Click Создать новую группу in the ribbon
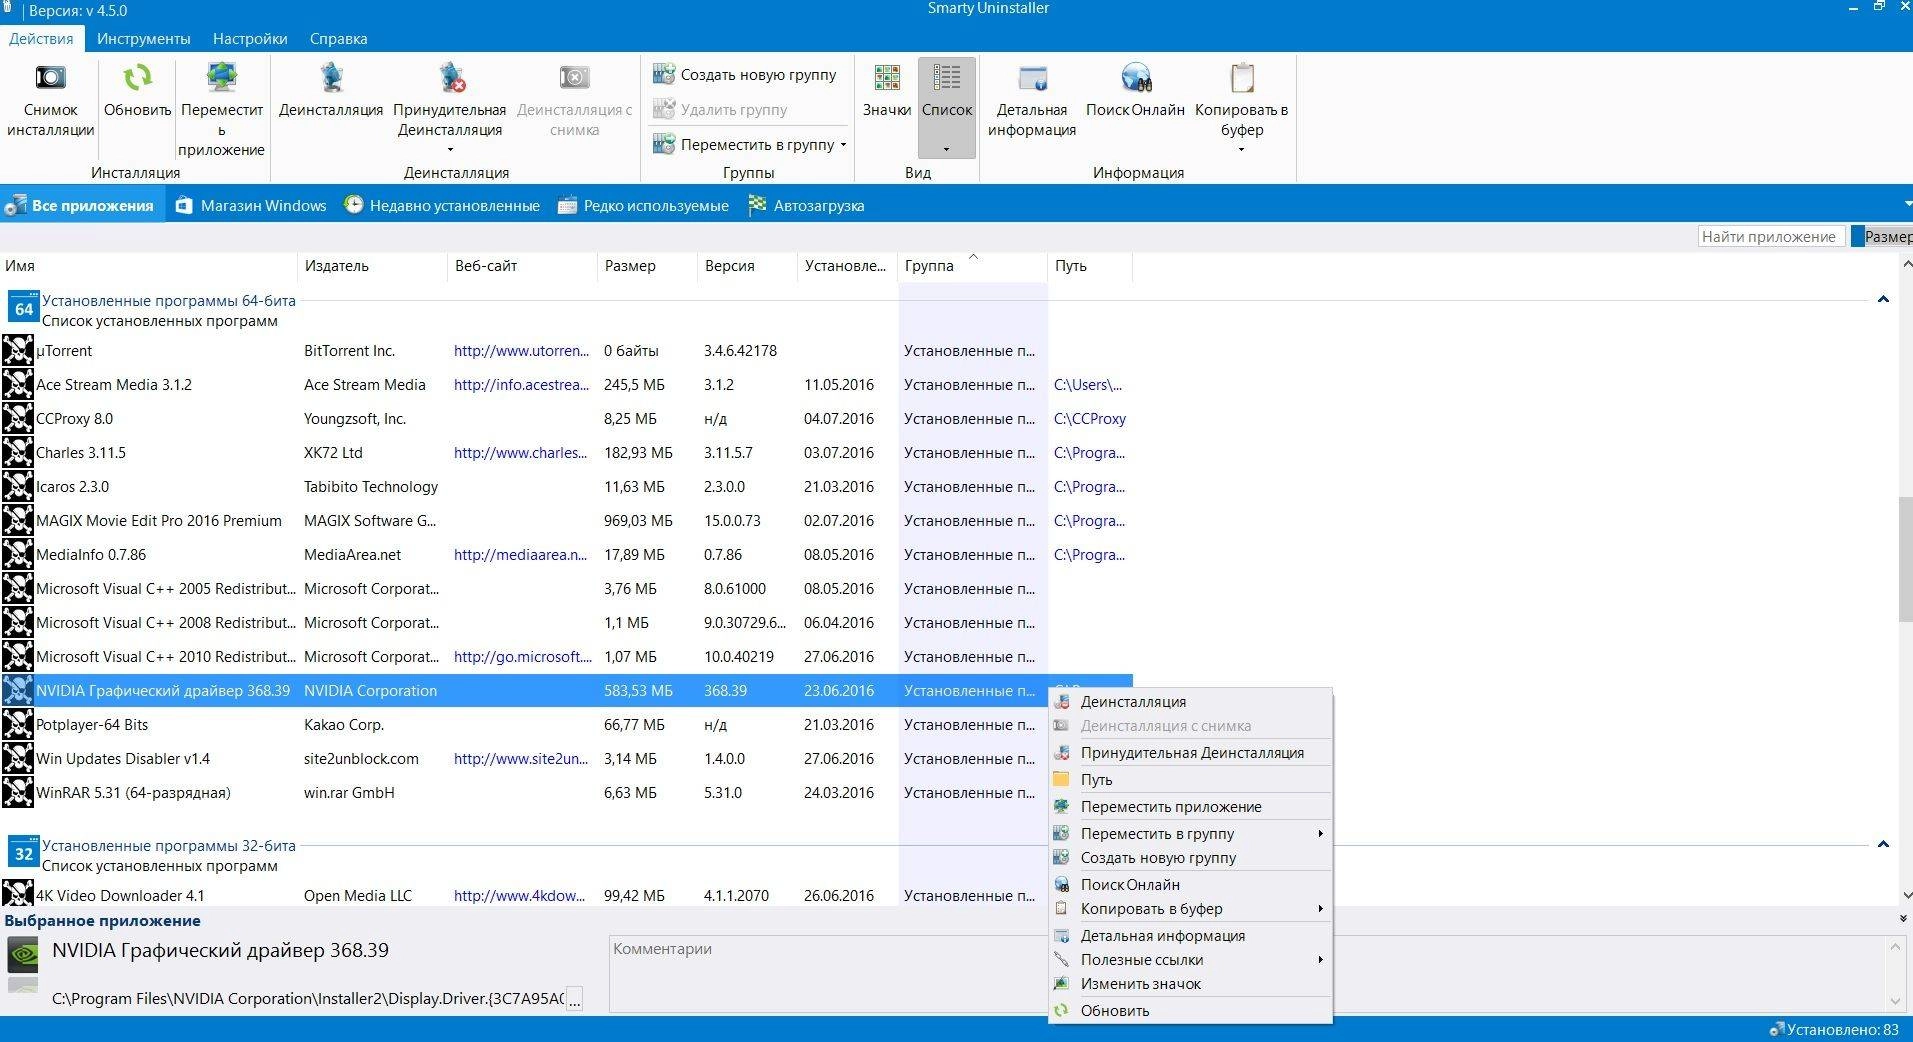The height and width of the screenshot is (1042, 1913). 745,74
